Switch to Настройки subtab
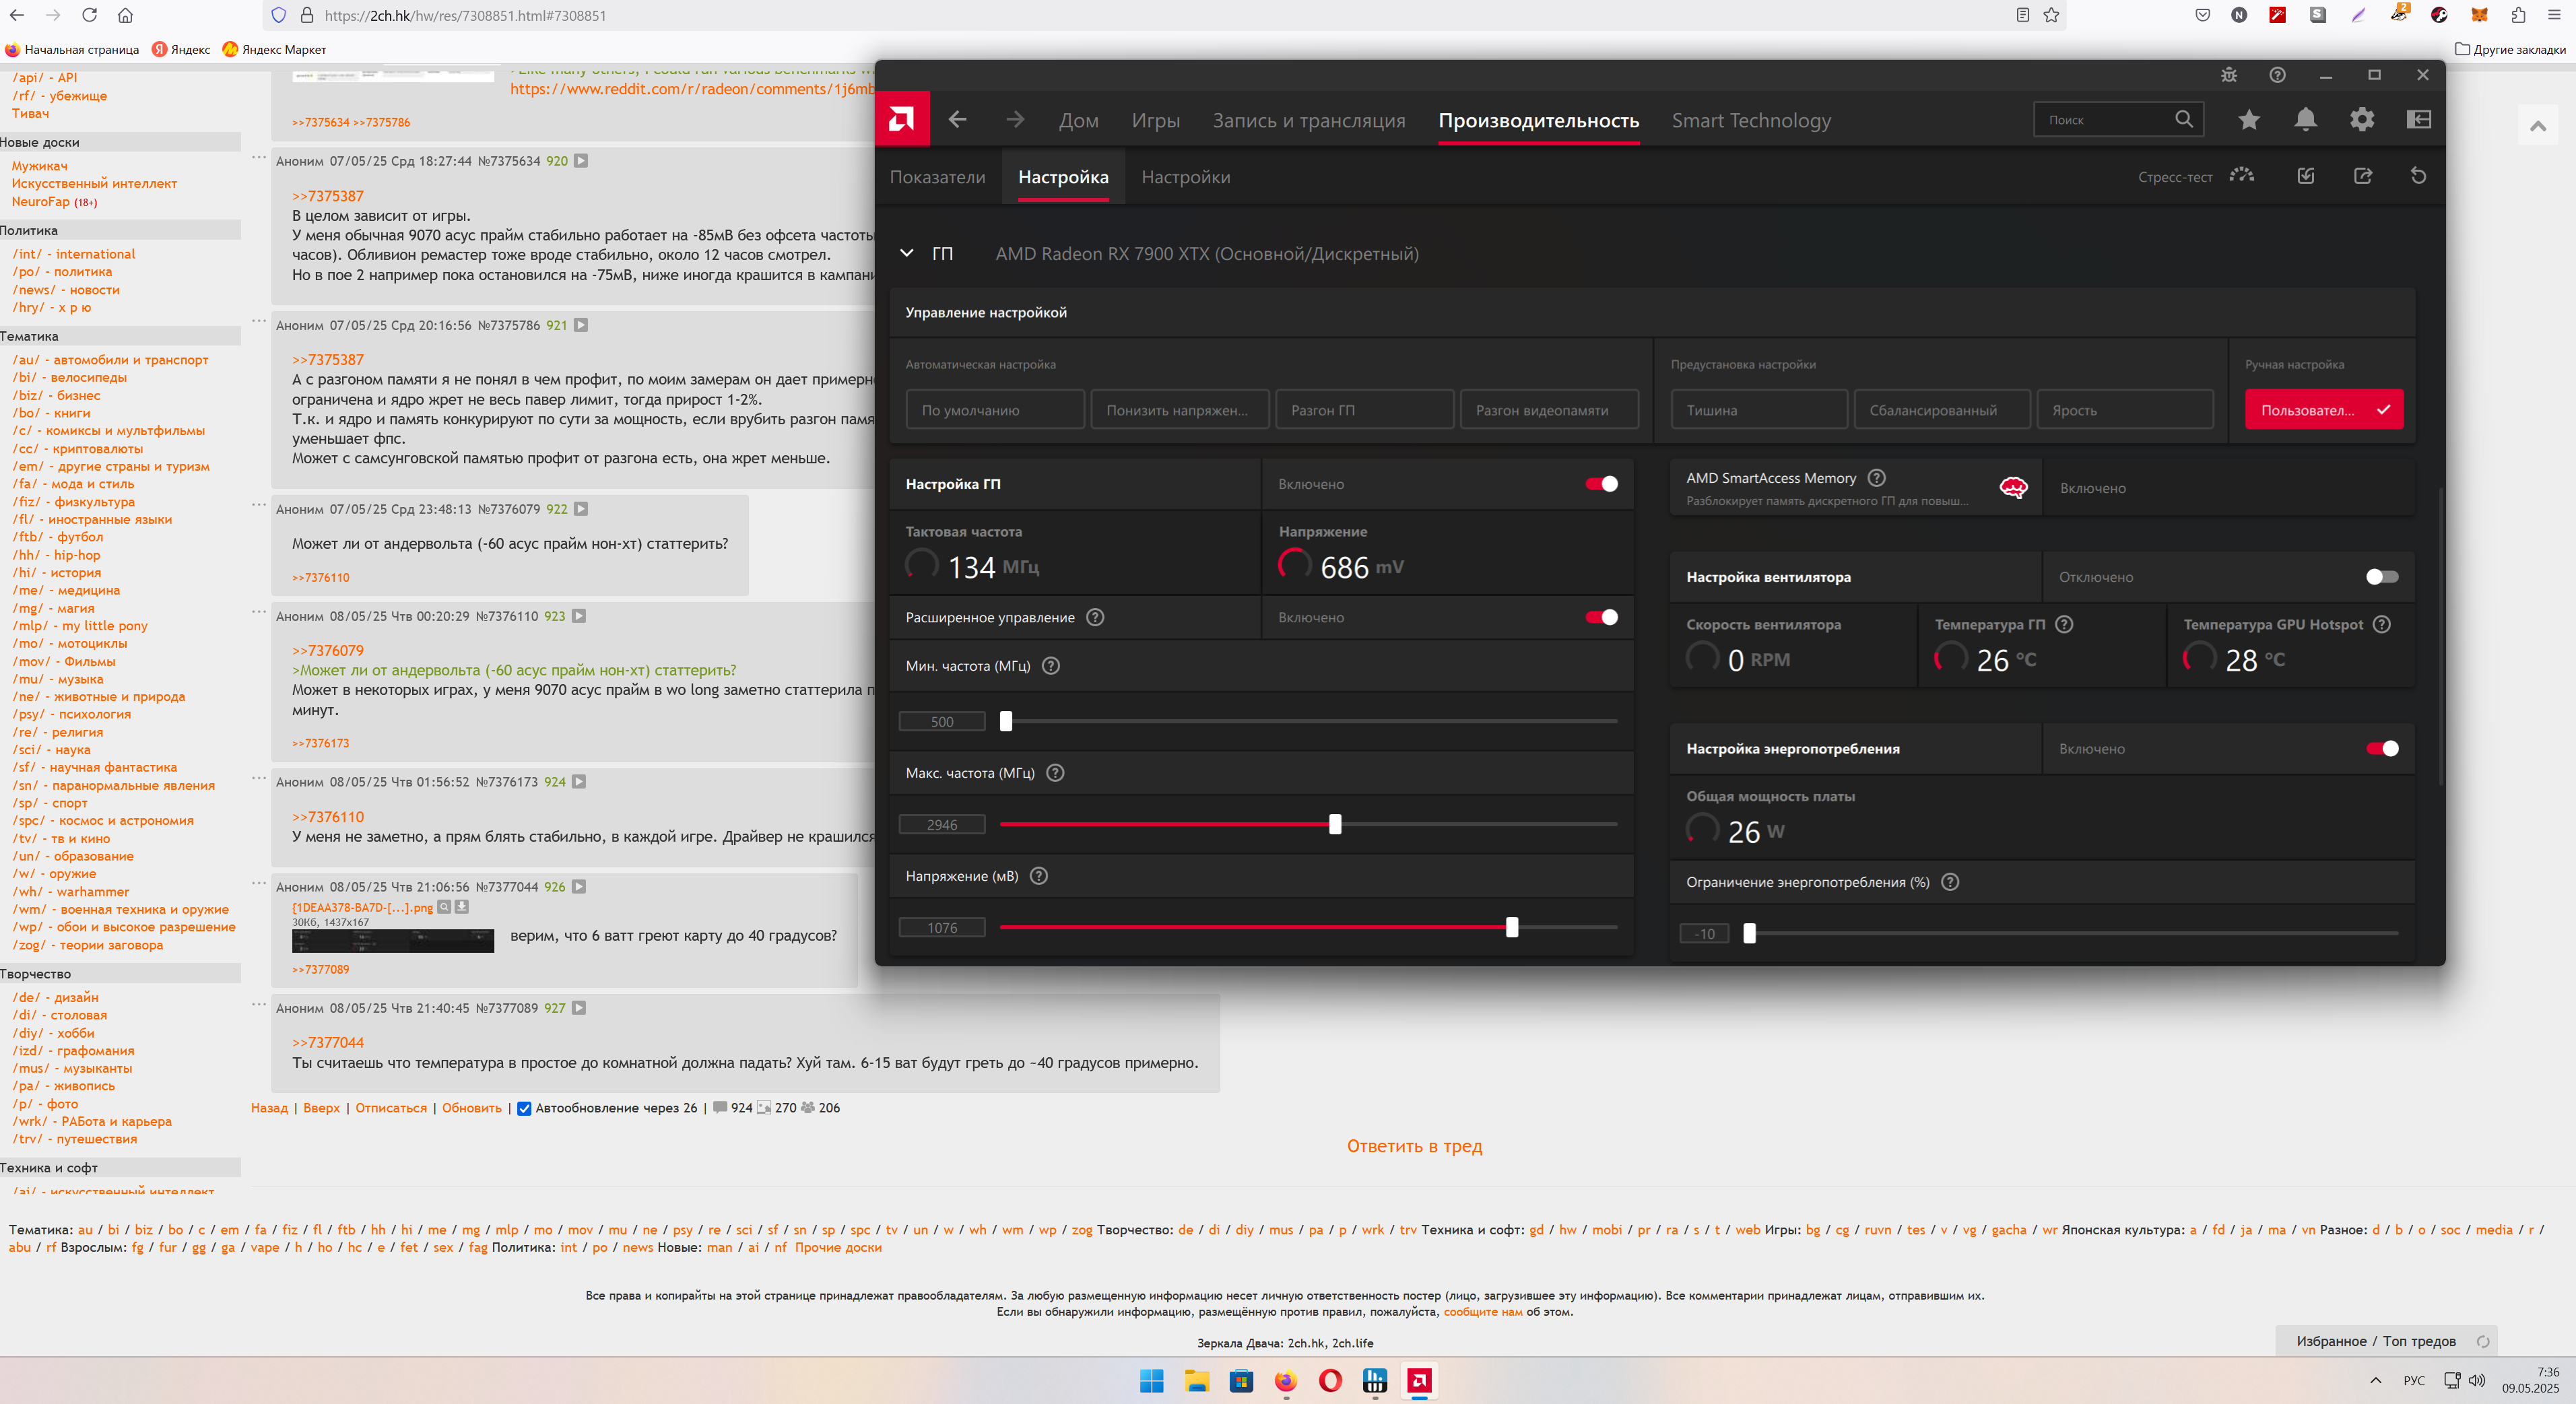 click(1185, 177)
